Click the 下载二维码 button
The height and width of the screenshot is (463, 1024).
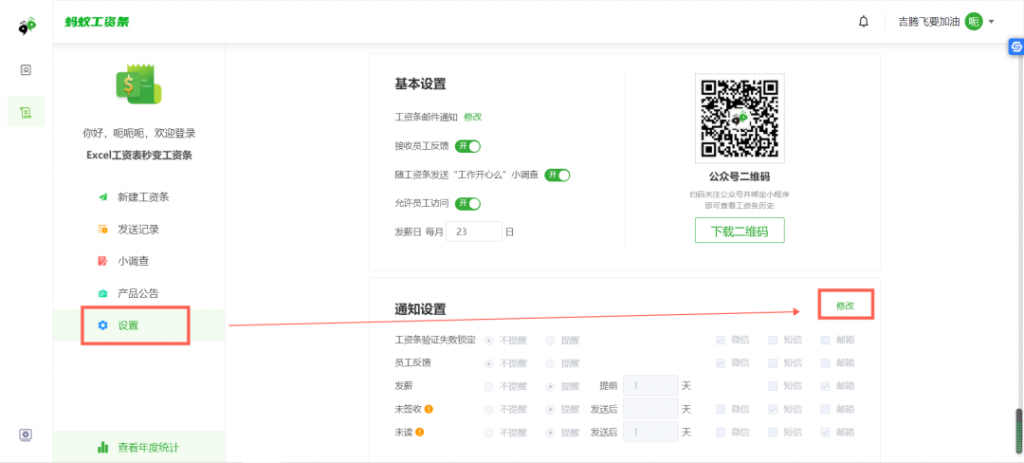coord(739,230)
